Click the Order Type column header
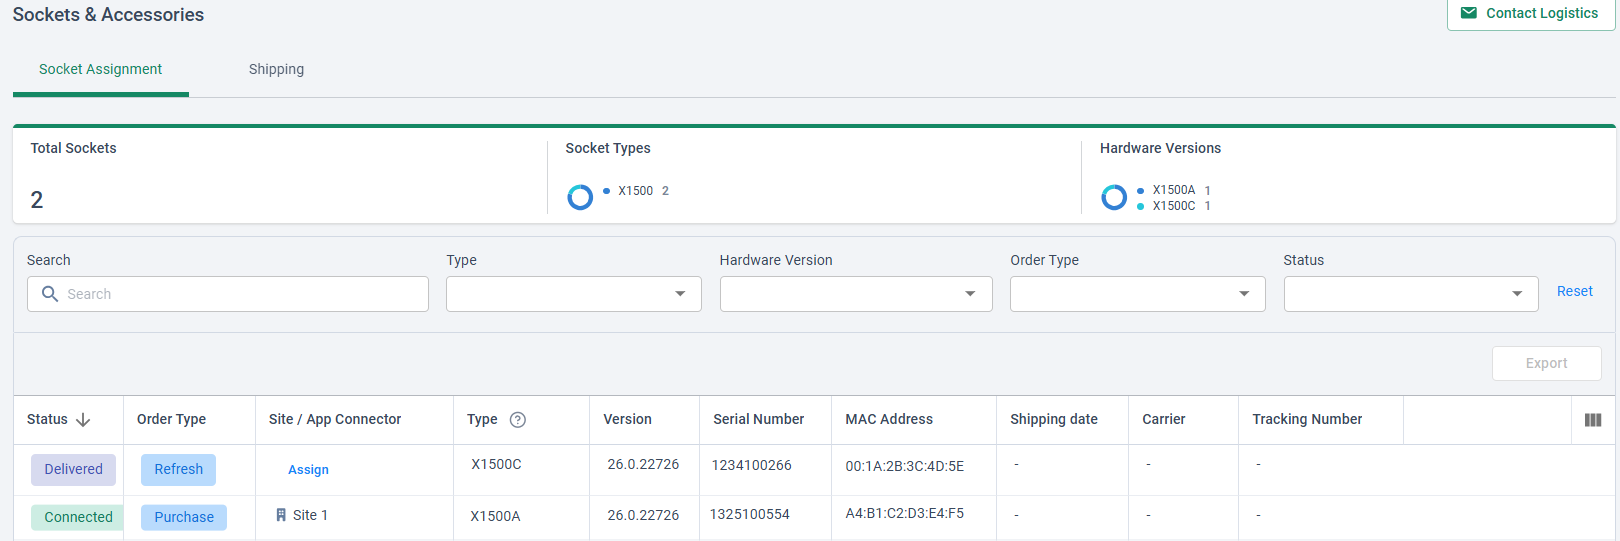This screenshot has width=1620, height=541. pyautogui.click(x=171, y=419)
